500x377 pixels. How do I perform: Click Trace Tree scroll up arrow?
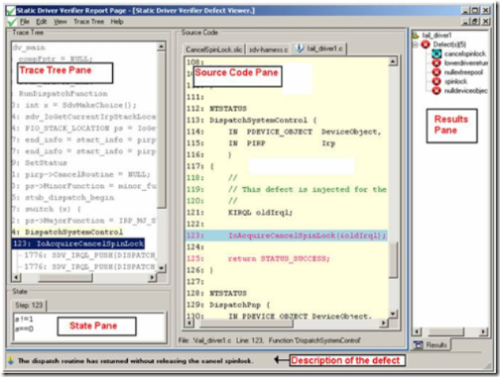click(x=161, y=46)
